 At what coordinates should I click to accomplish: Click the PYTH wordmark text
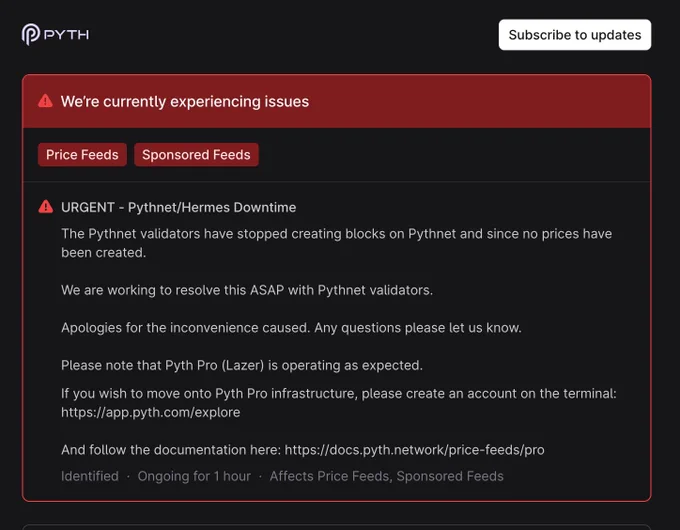[x=66, y=35]
